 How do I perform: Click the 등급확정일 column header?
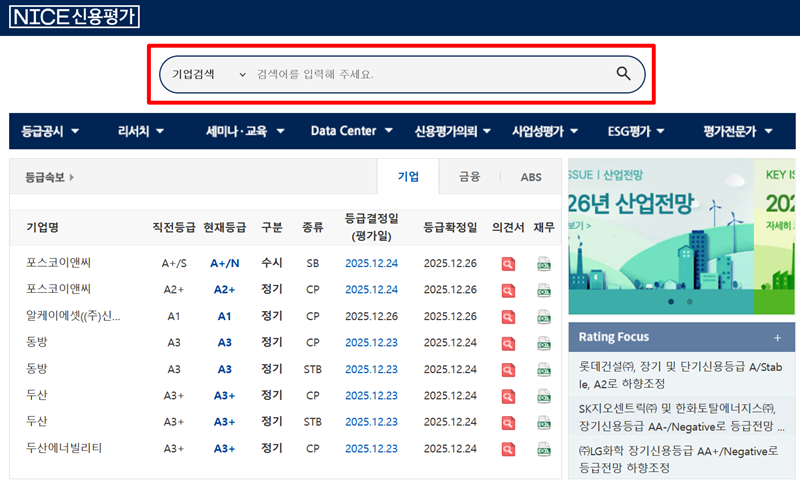point(450,227)
